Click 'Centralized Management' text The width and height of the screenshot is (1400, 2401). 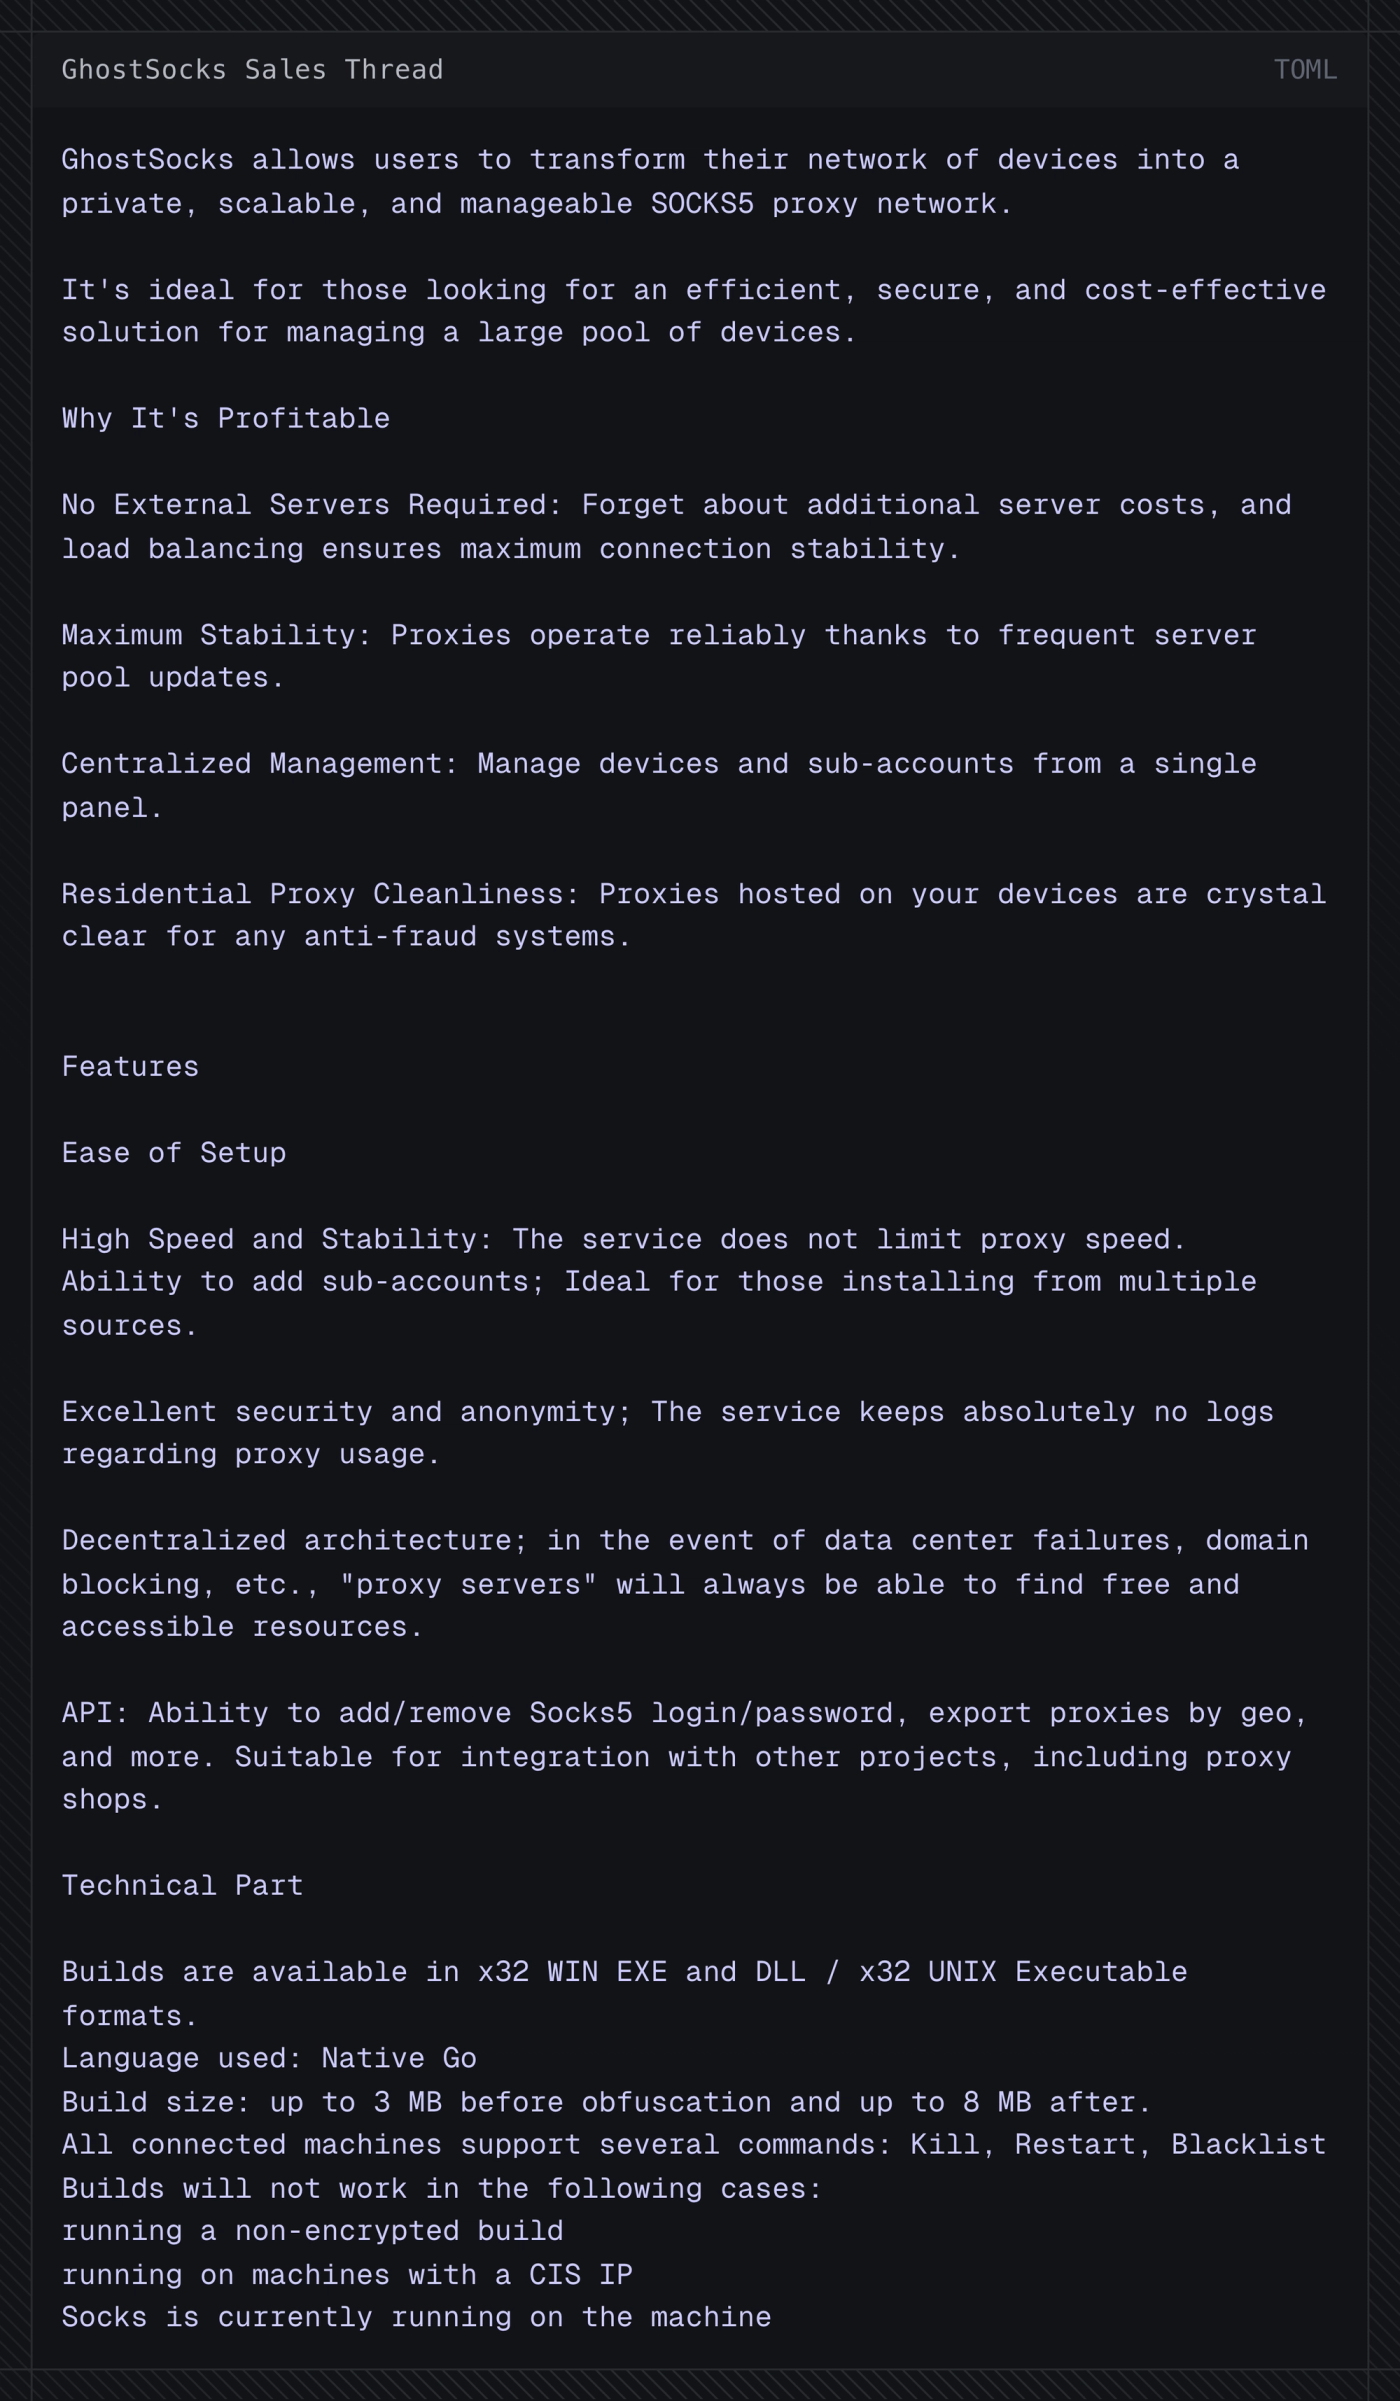tap(252, 764)
